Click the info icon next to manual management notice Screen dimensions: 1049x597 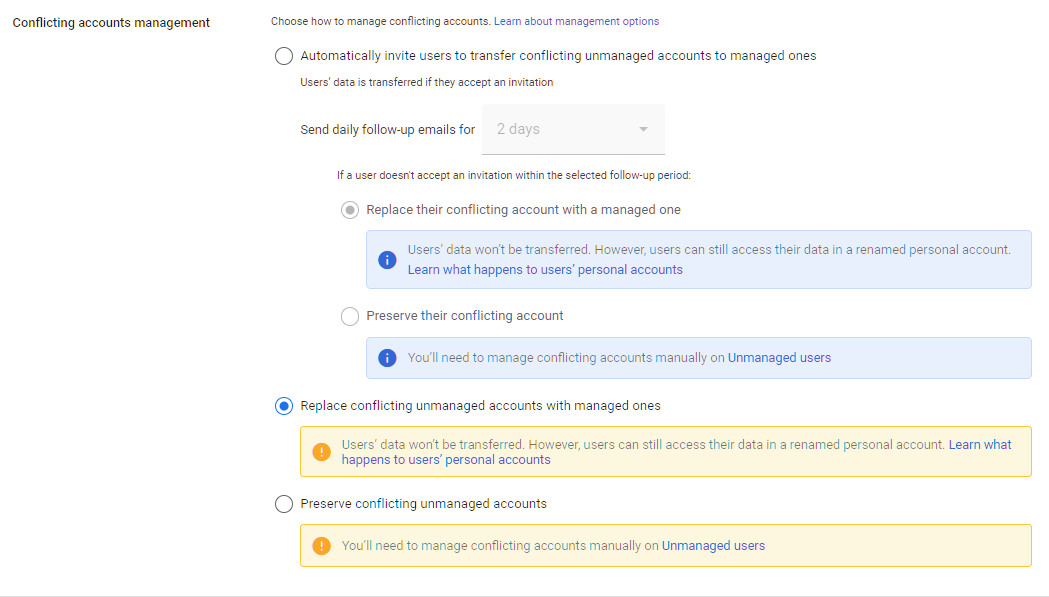(387, 357)
